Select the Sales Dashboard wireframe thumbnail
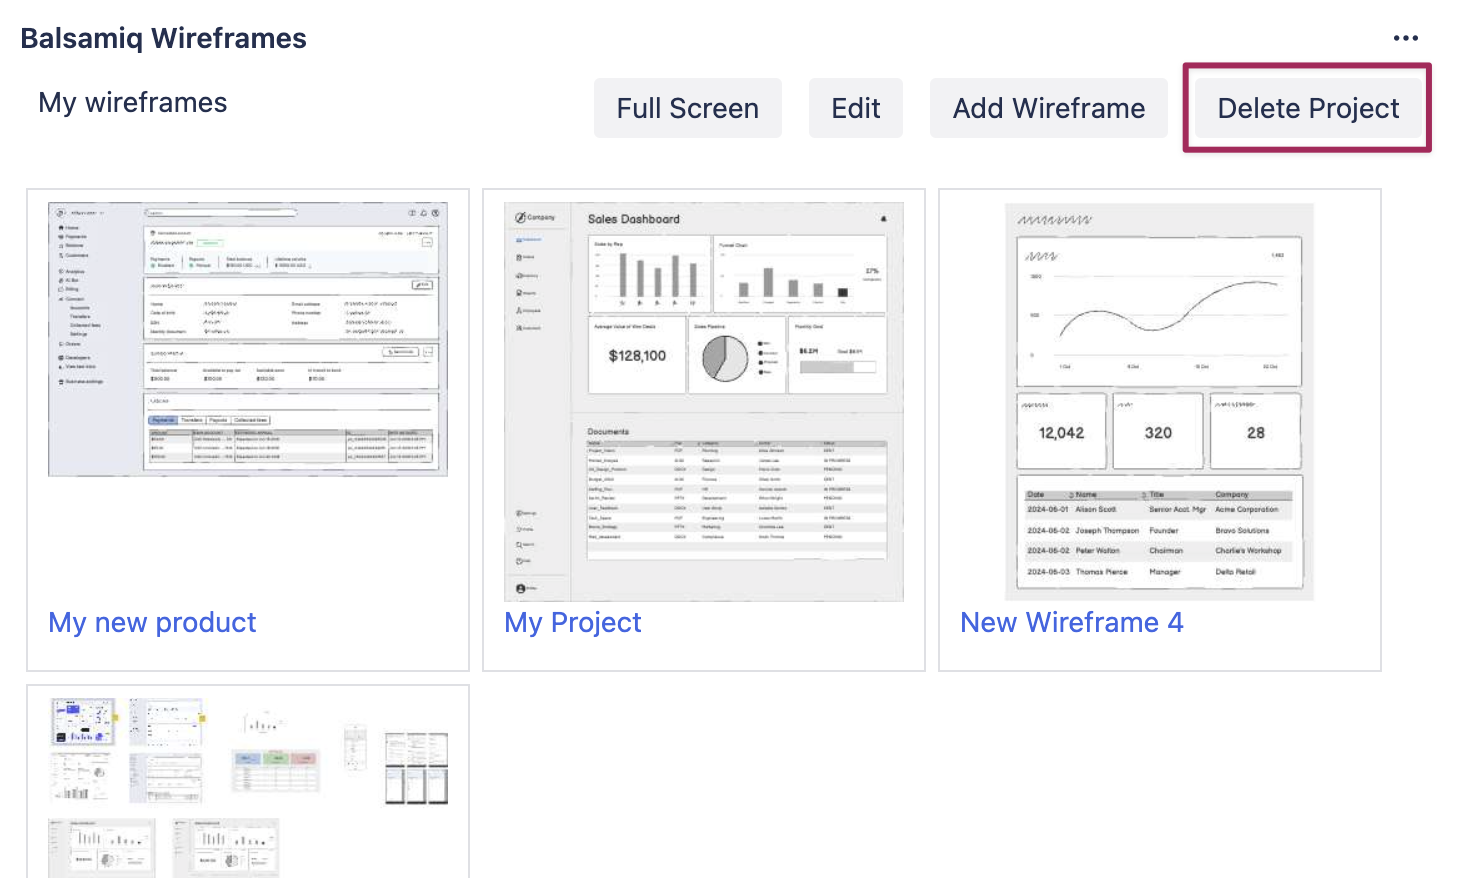1460x878 pixels. click(x=704, y=402)
